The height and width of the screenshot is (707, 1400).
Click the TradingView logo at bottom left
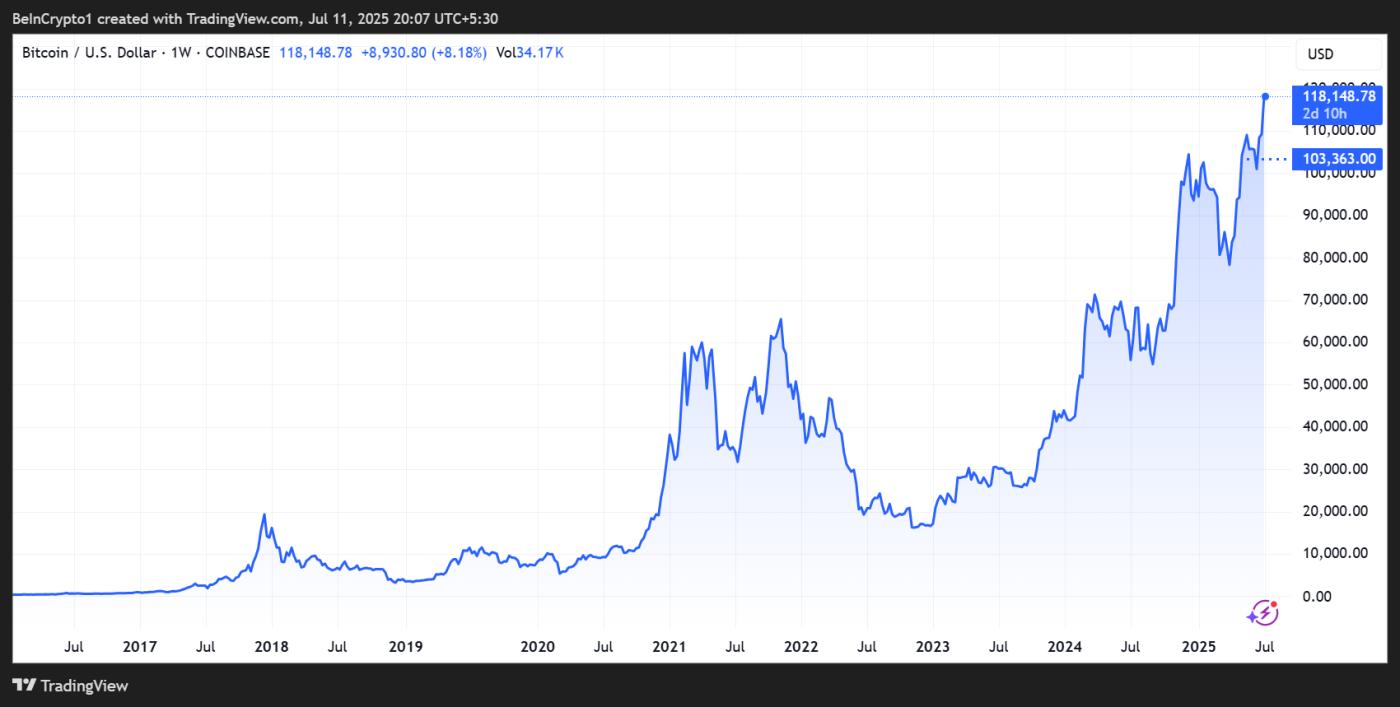coord(70,686)
